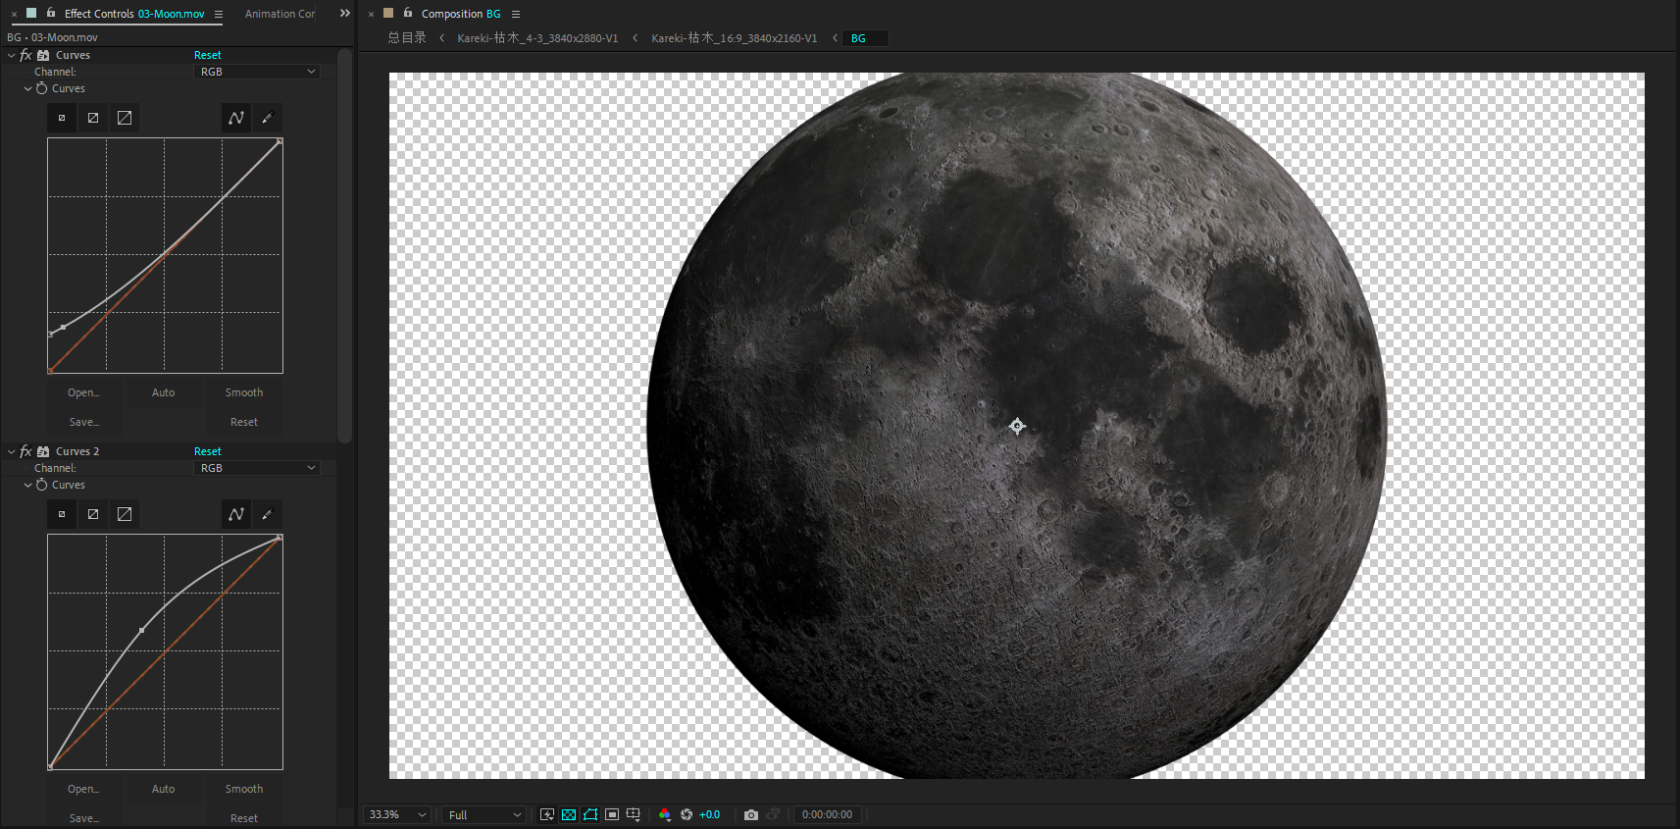Collapse the Curves property under Curves 2
Viewport: 1680px width, 829px height.
(x=28, y=484)
